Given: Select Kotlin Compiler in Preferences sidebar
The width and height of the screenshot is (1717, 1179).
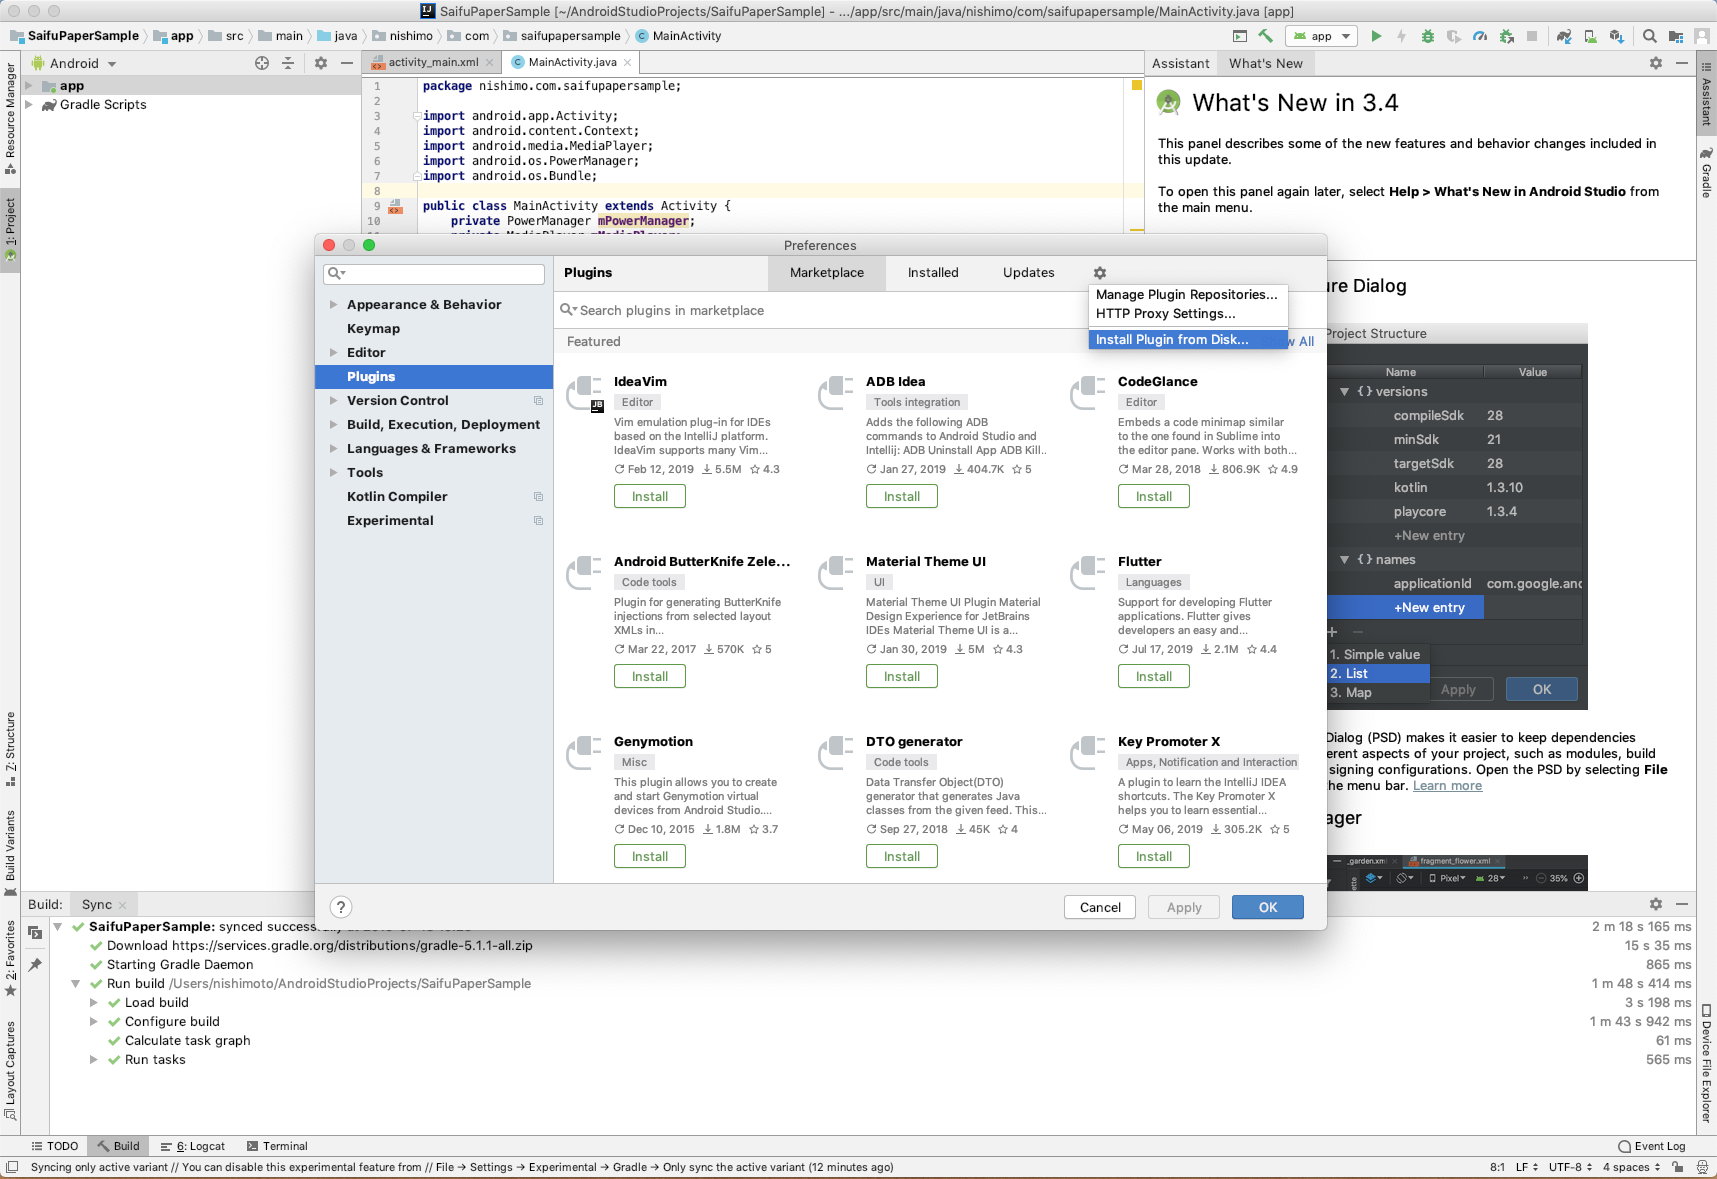Looking at the screenshot, I should pos(434,496).
